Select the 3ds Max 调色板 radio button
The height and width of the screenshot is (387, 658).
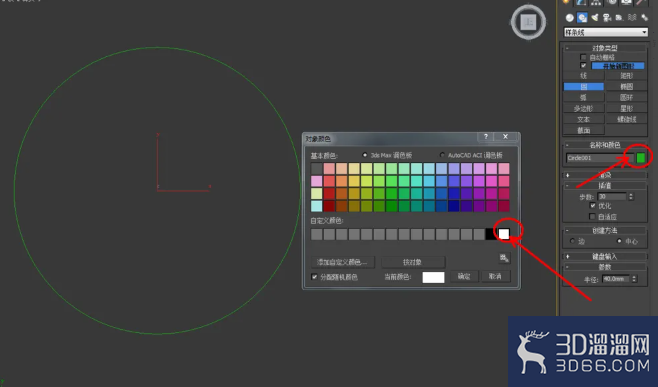coord(365,155)
